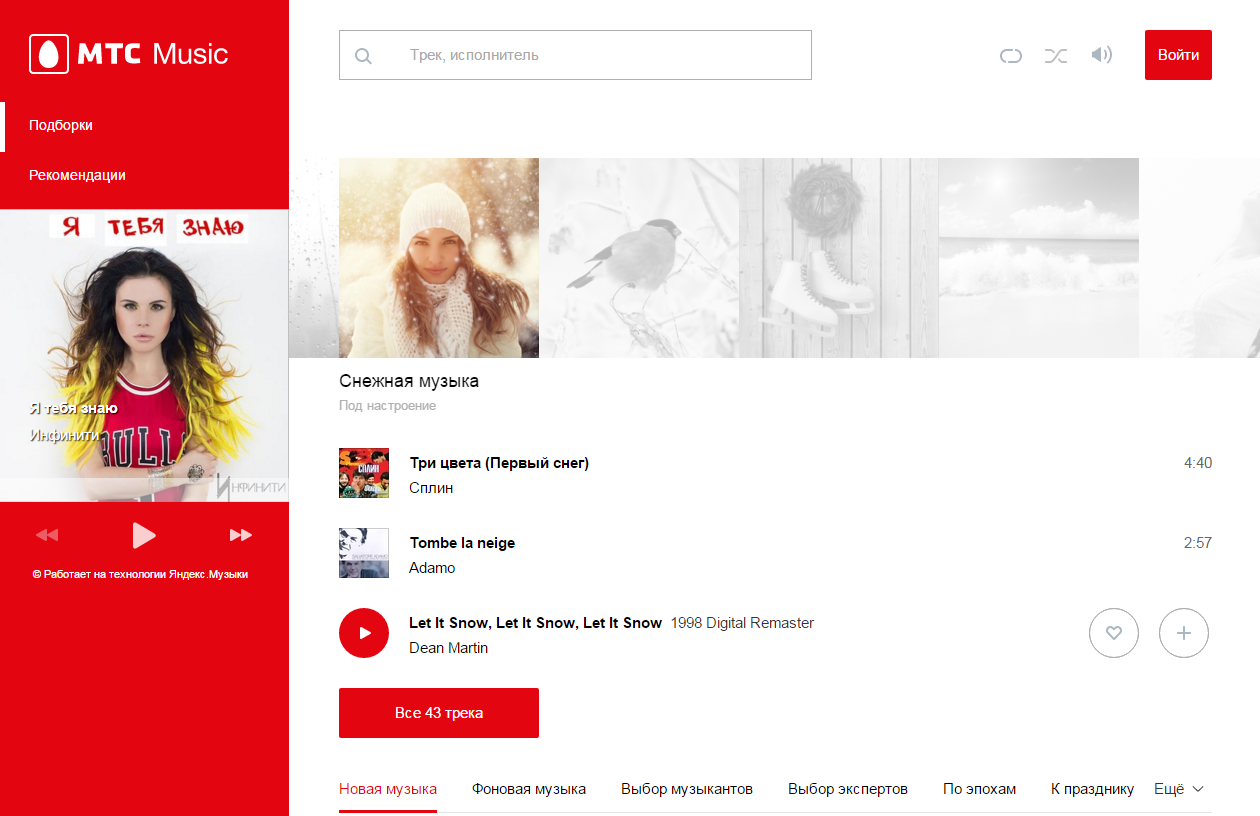Screen dimensions: 1260x816
Task: Click the Войти login button
Action: pyautogui.click(x=1178, y=55)
